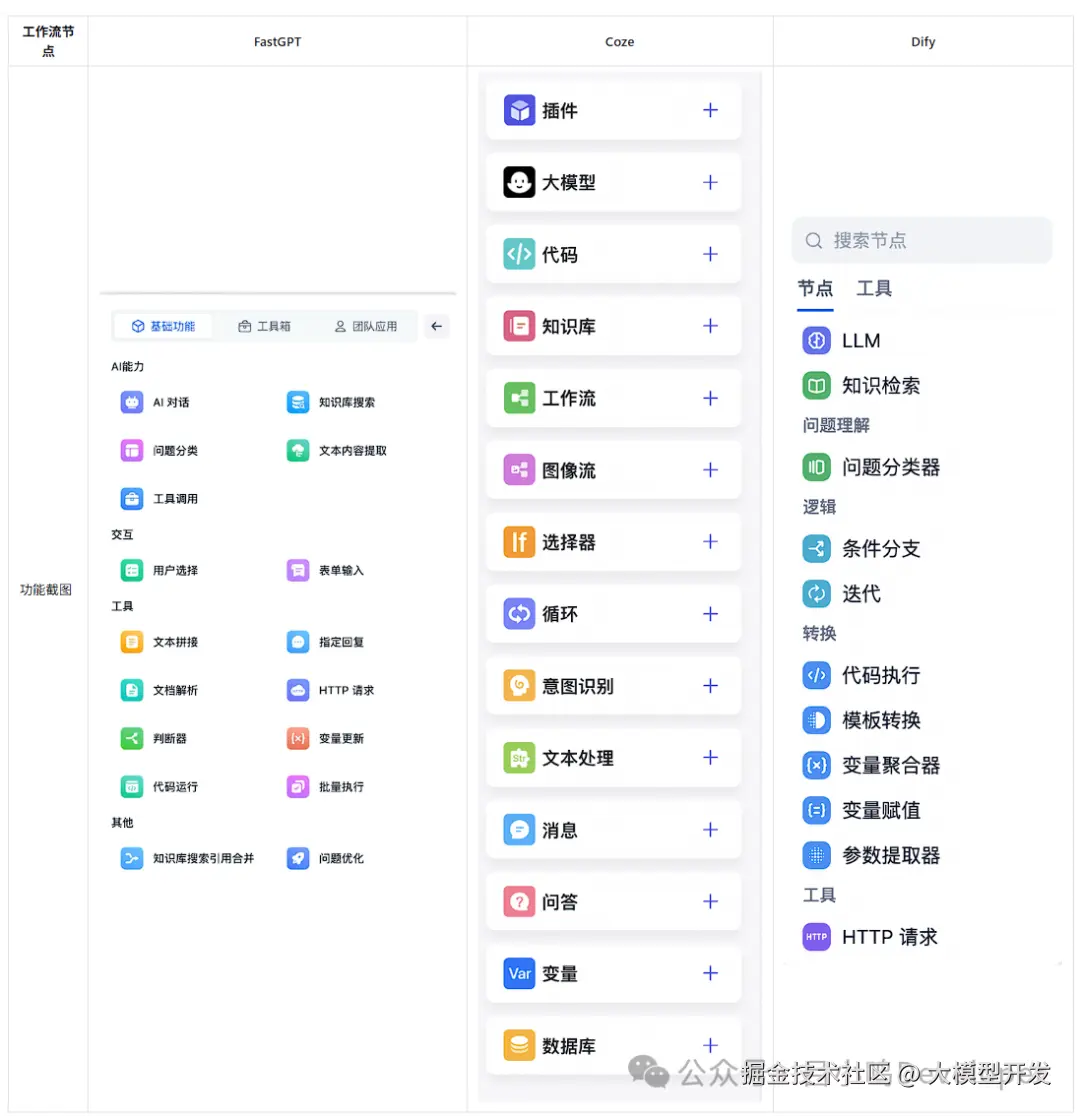The image size is (1080, 1116).
Task: Select the 变量更新 node icon
Action: 298,739
